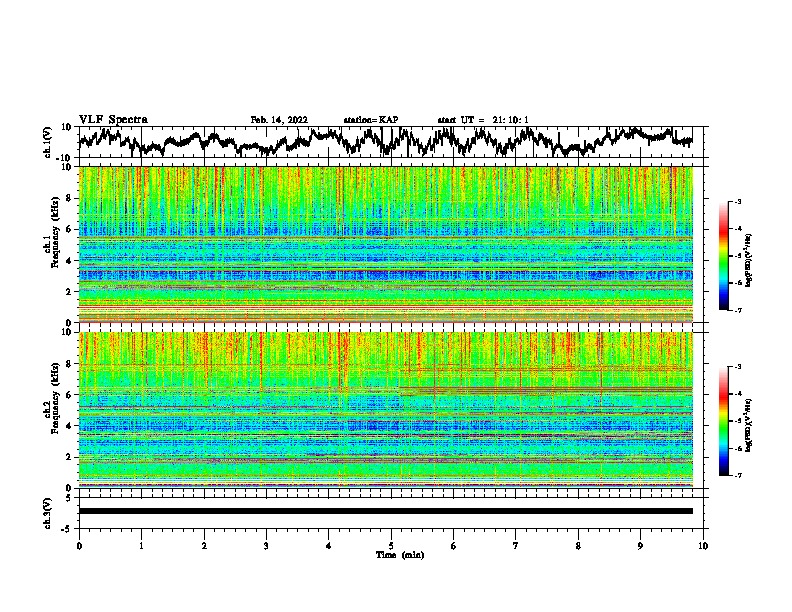
Task: Click time axis tick label "5"
Action: tap(391, 546)
